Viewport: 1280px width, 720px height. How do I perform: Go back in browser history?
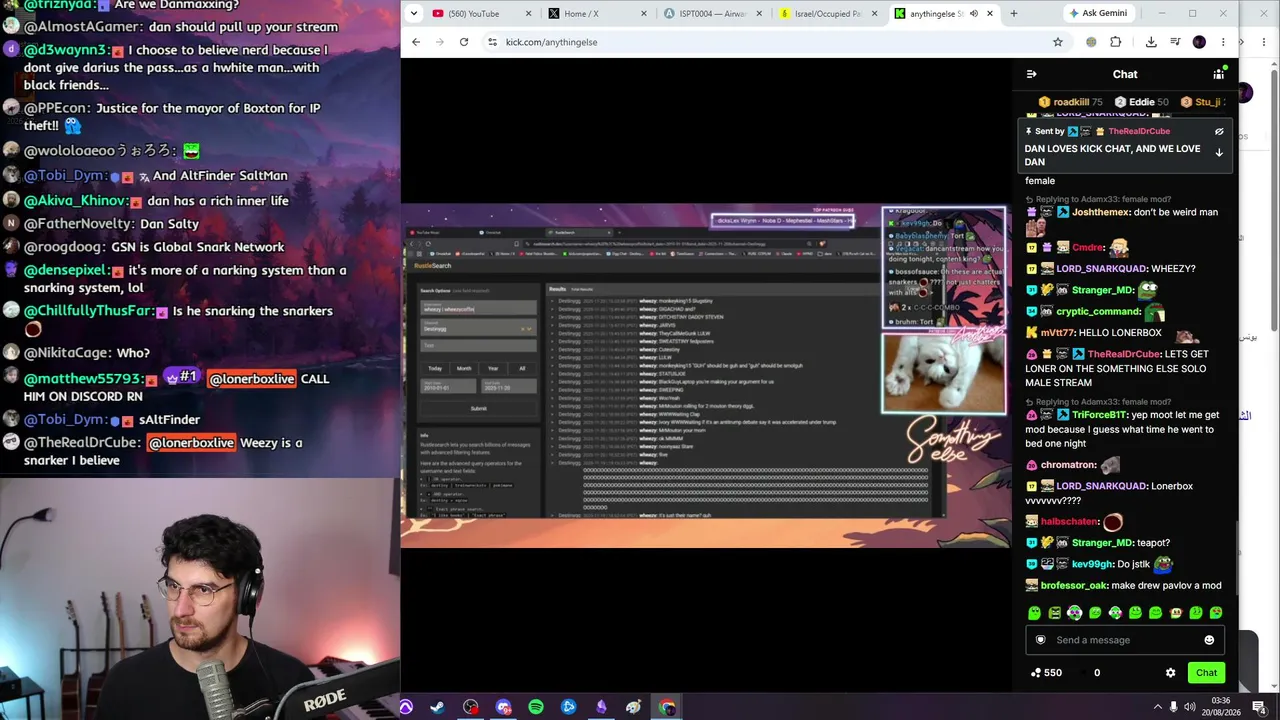pos(416,42)
